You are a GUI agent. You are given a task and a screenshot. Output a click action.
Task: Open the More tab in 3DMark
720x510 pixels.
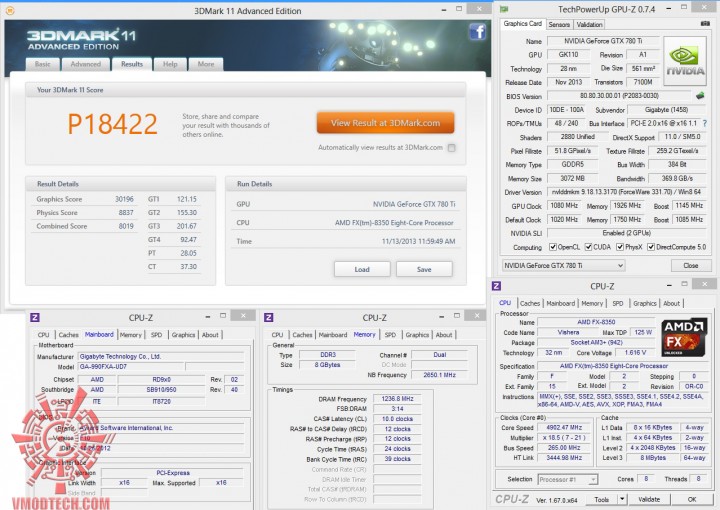[x=206, y=64]
